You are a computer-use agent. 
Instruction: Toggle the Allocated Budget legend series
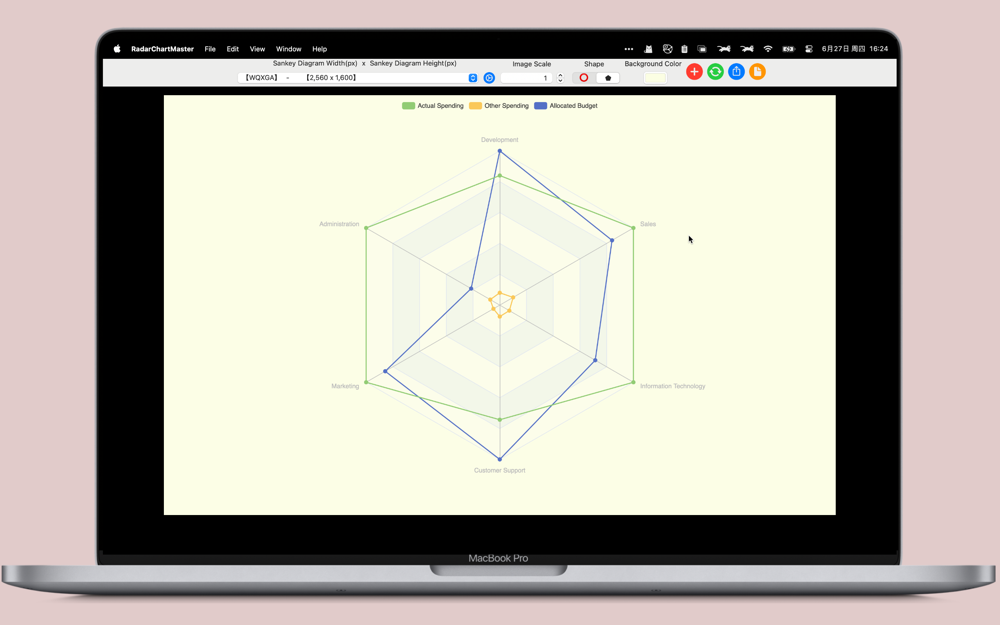pos(566,106)
